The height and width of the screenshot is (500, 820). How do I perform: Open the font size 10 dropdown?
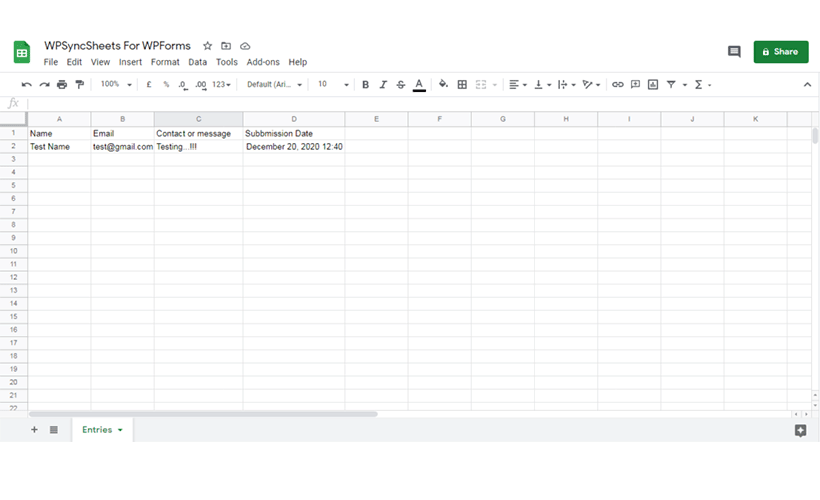(333, 84)
